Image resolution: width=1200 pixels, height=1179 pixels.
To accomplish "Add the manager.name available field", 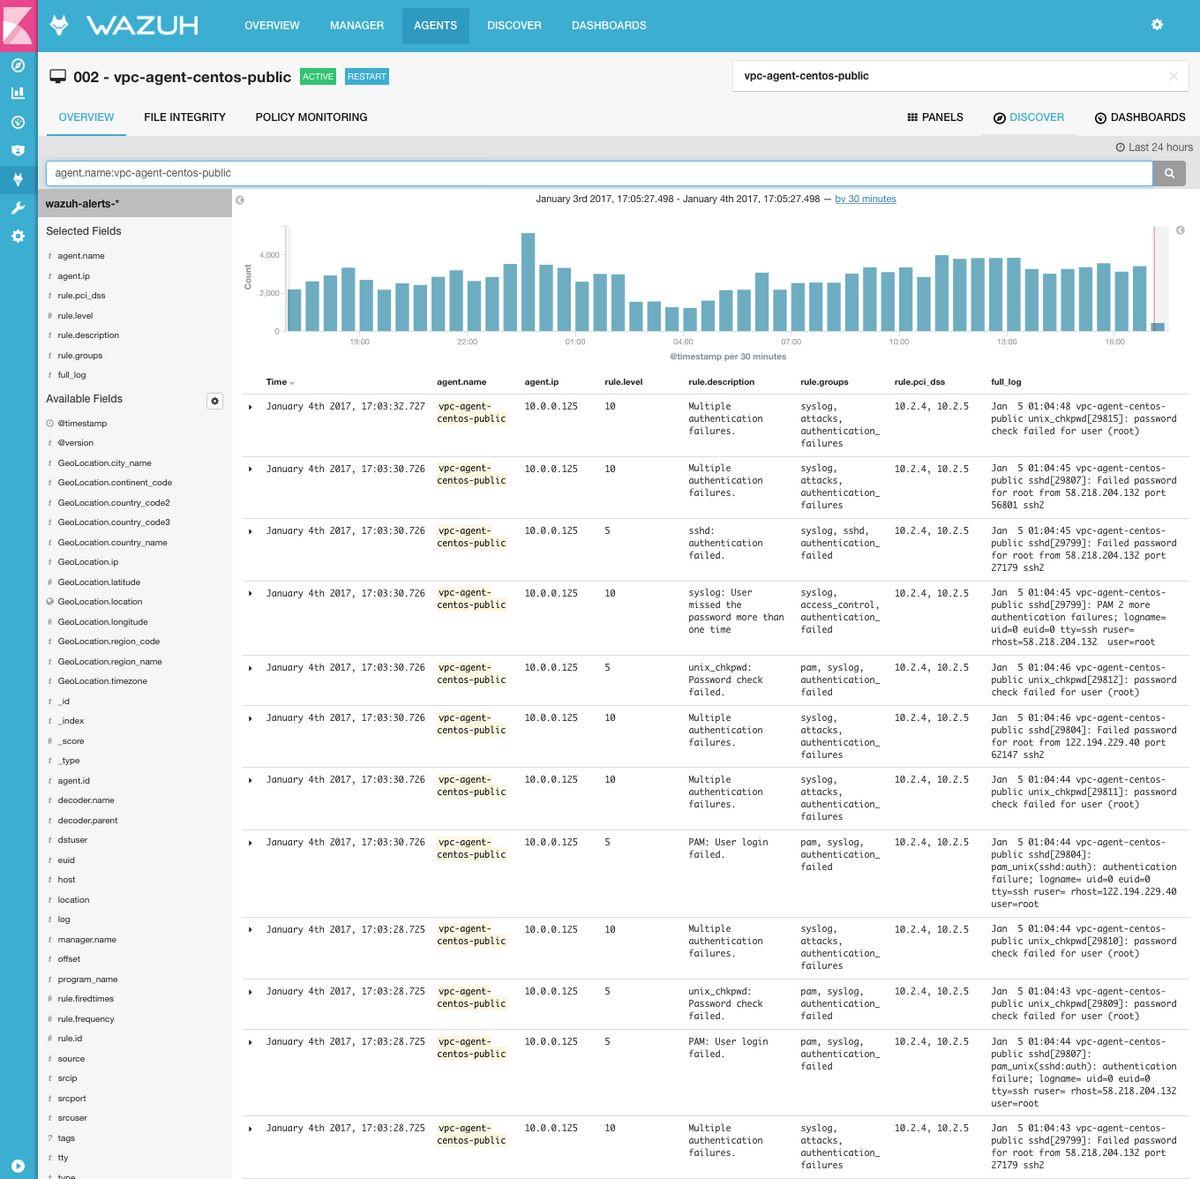I will pyautogui.click(x=87, y=940).
